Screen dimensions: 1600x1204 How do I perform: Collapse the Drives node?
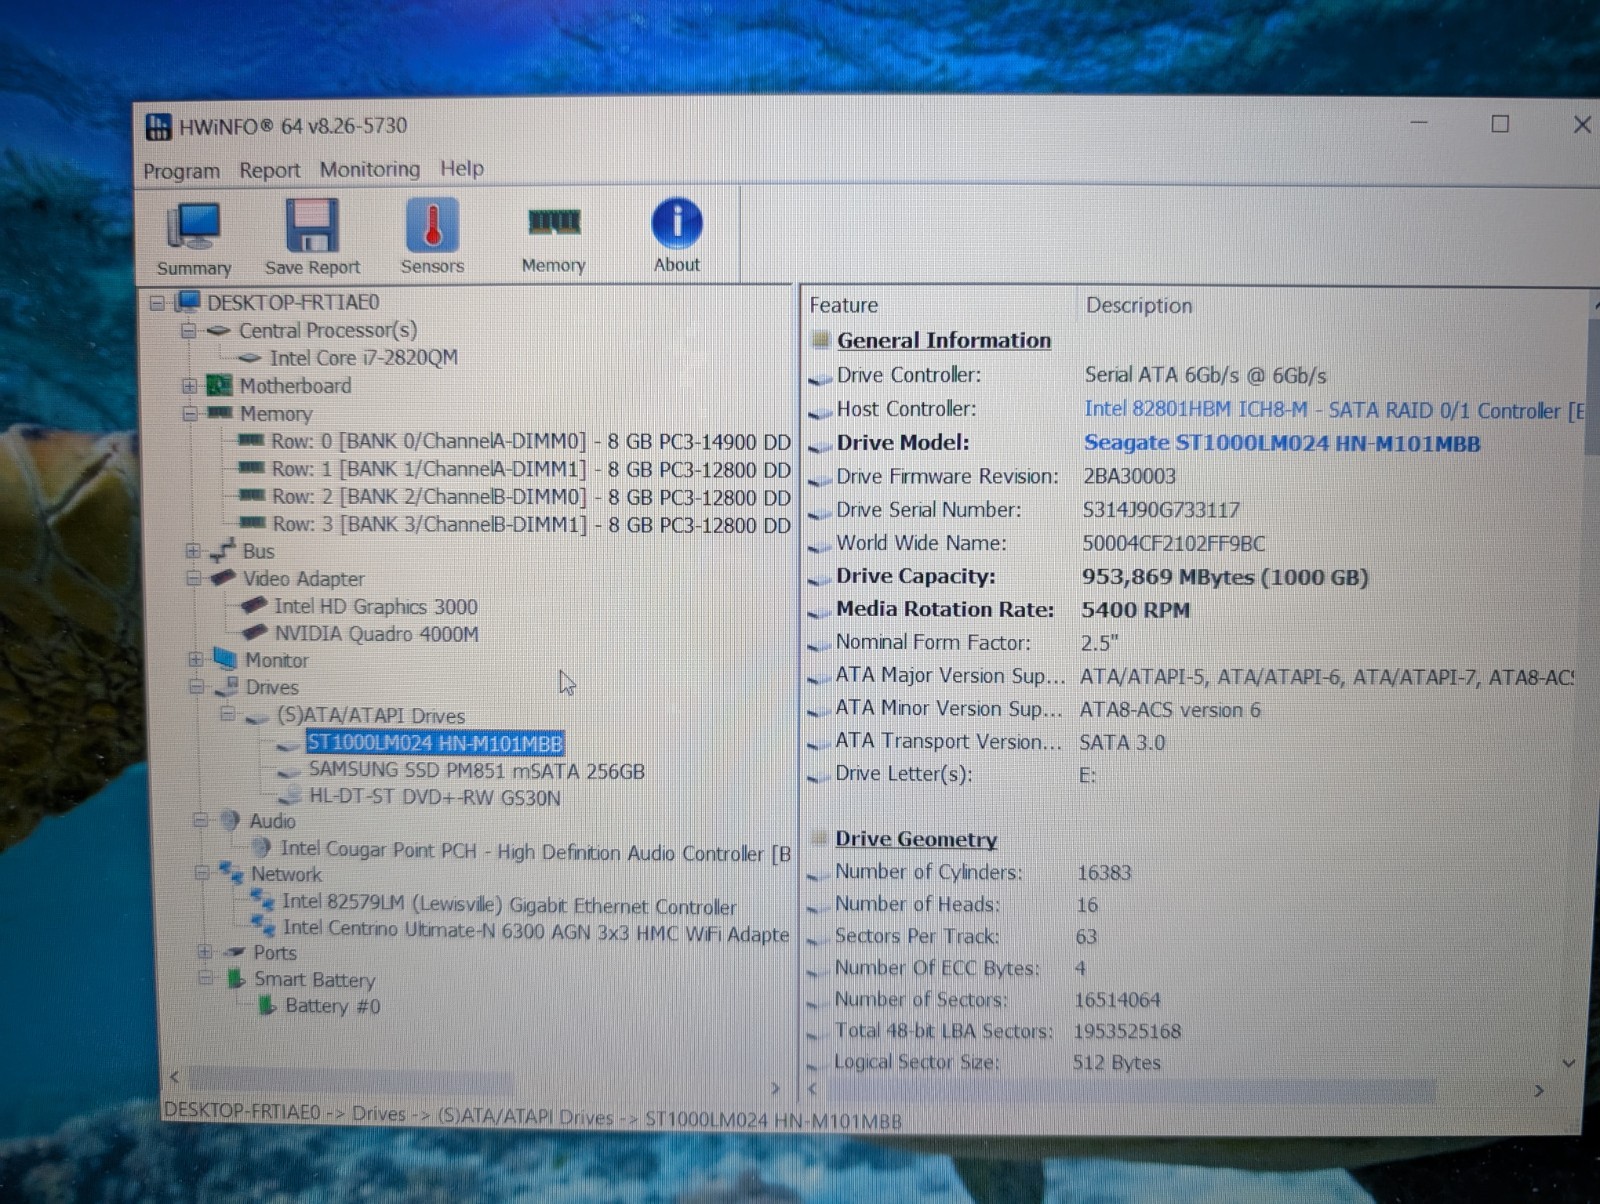pyautogui.click(x=197, y=687)
